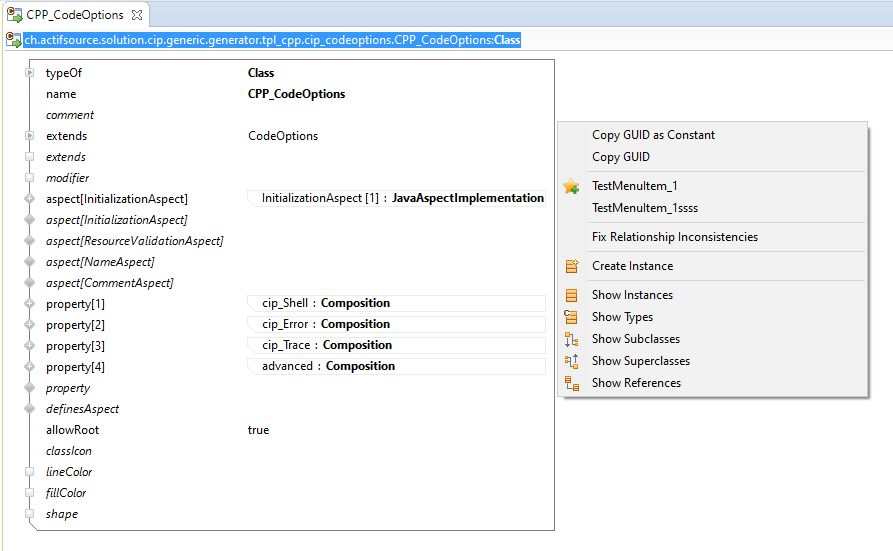Click the classIcon property label
893x551 pixels.
(x=69, y=451)
